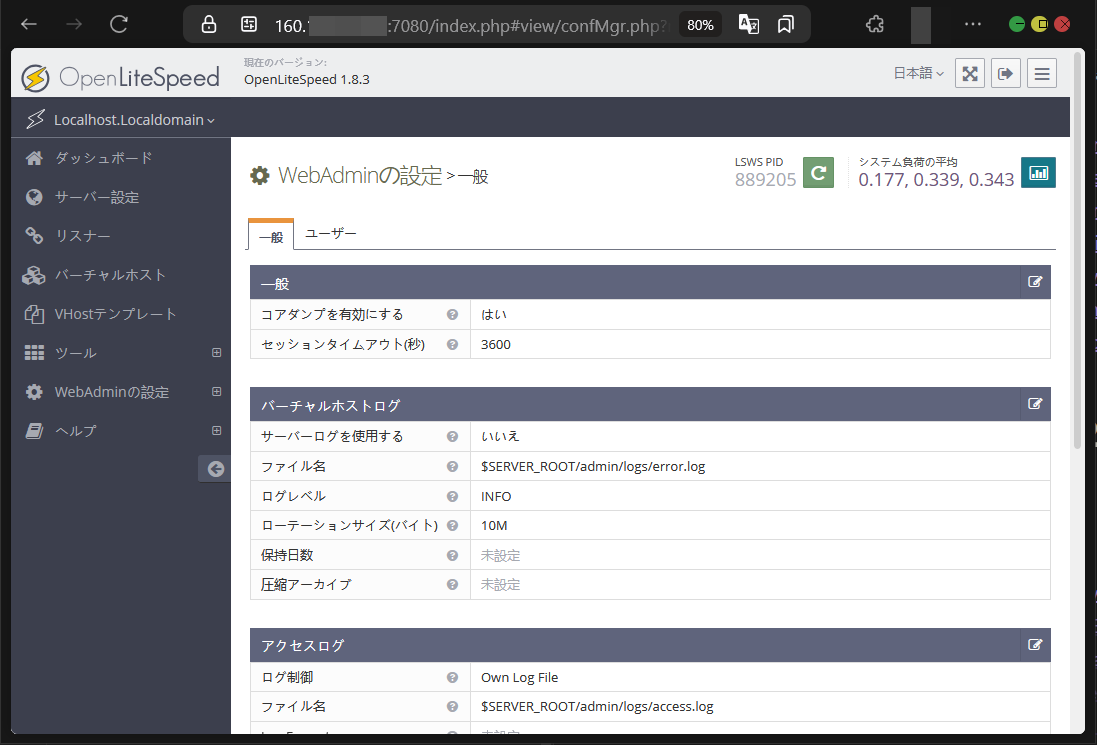
Task: Expand the Help (ヘルプ) plus icon
Action: tap(217, 431)
